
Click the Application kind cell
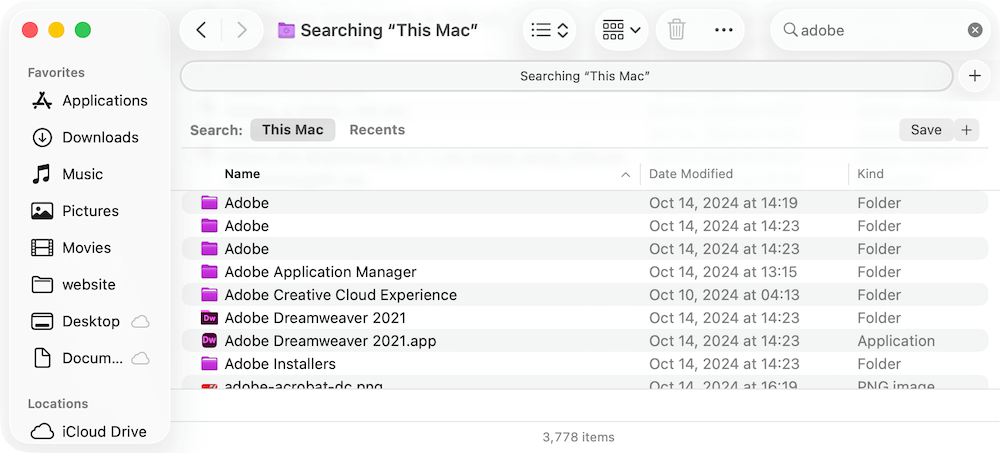click(896, 341)
